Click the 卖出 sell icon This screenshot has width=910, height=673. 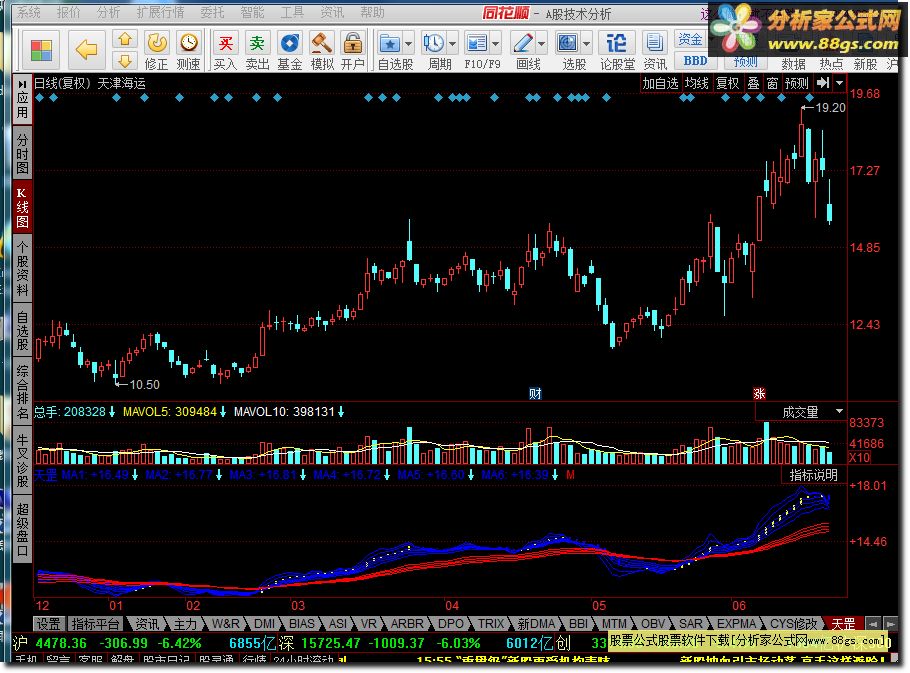pyautogui.click(x=257, y=51)
